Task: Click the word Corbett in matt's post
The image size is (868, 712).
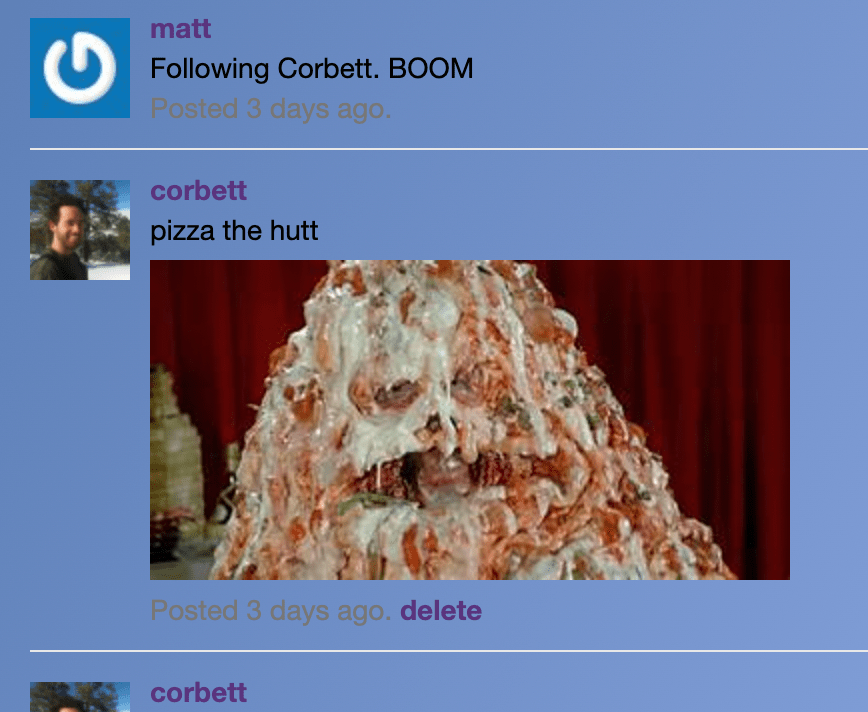Action: coord(328,69)
